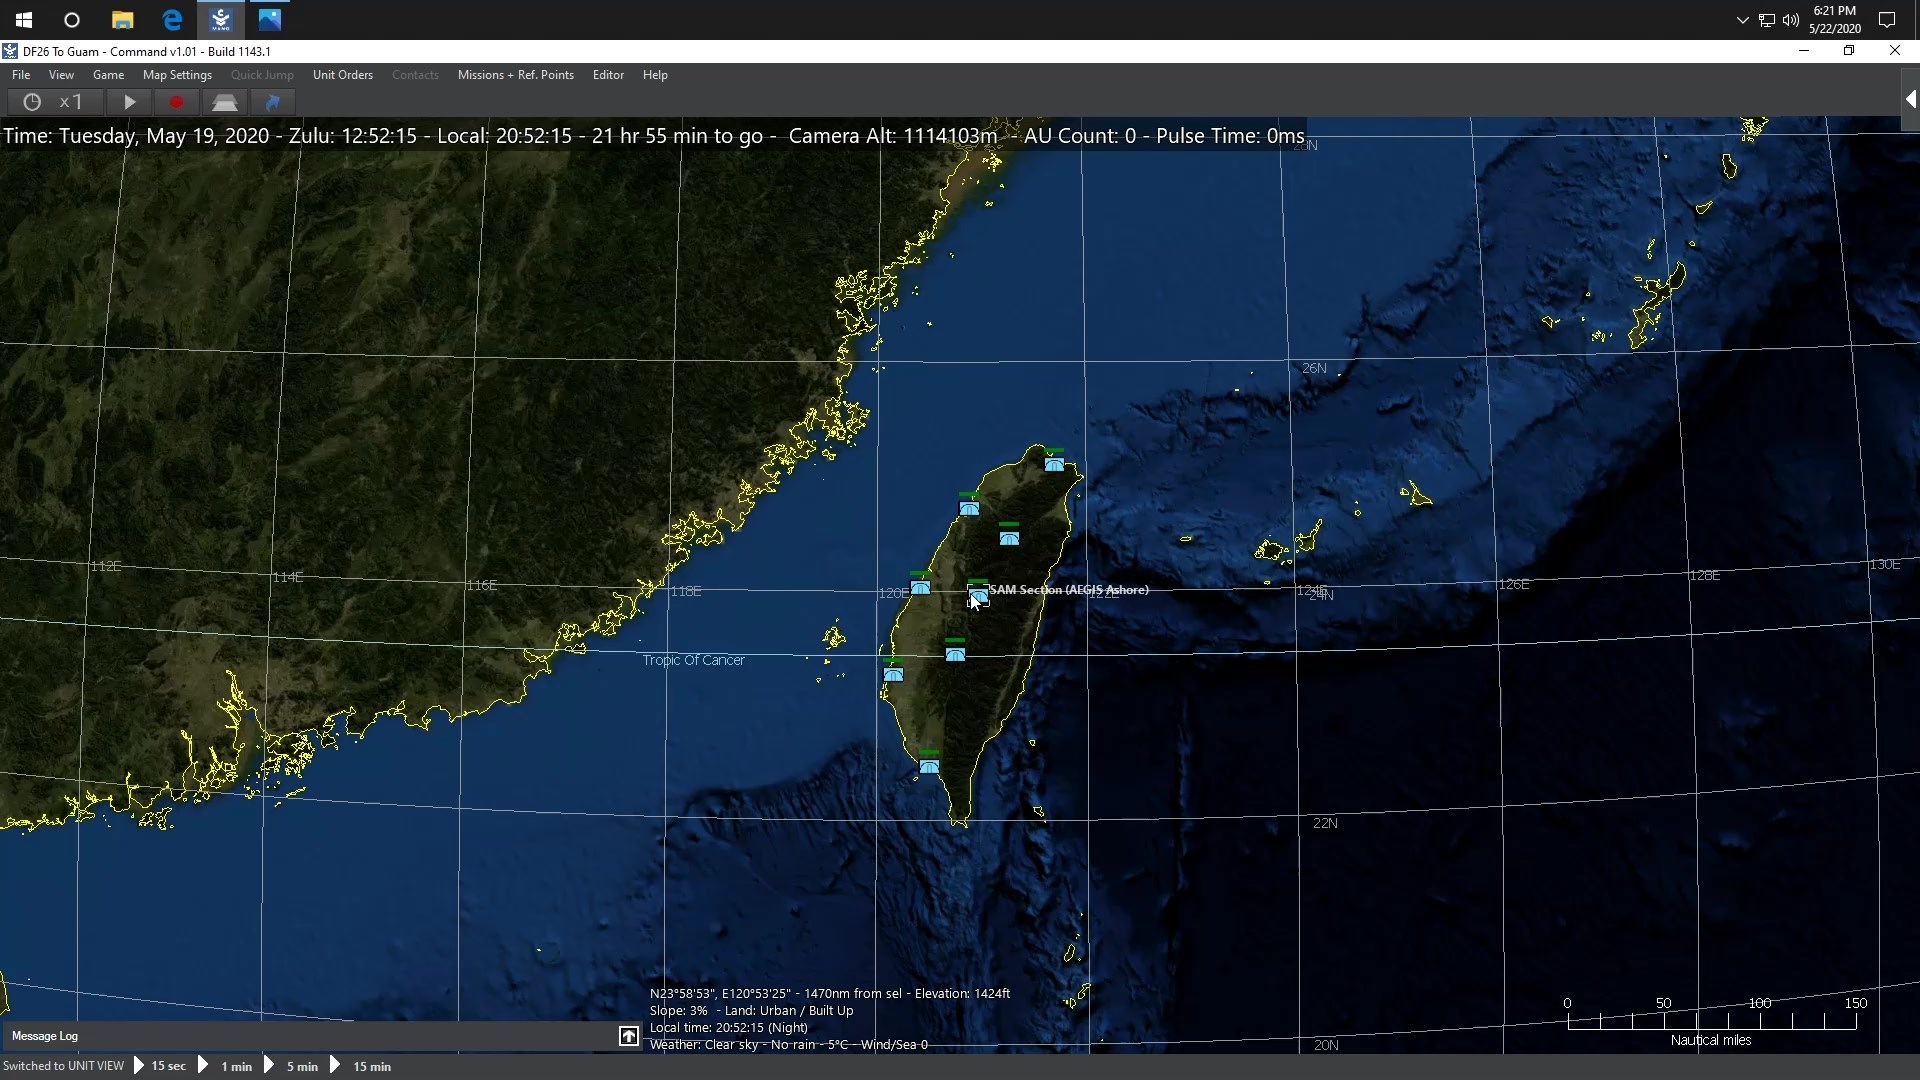Image resolution: width=1920 pixels, height=1080 pixels.
Task: Open the Map Settings menu
Action: pyautogui.click(x=177, y=75)
